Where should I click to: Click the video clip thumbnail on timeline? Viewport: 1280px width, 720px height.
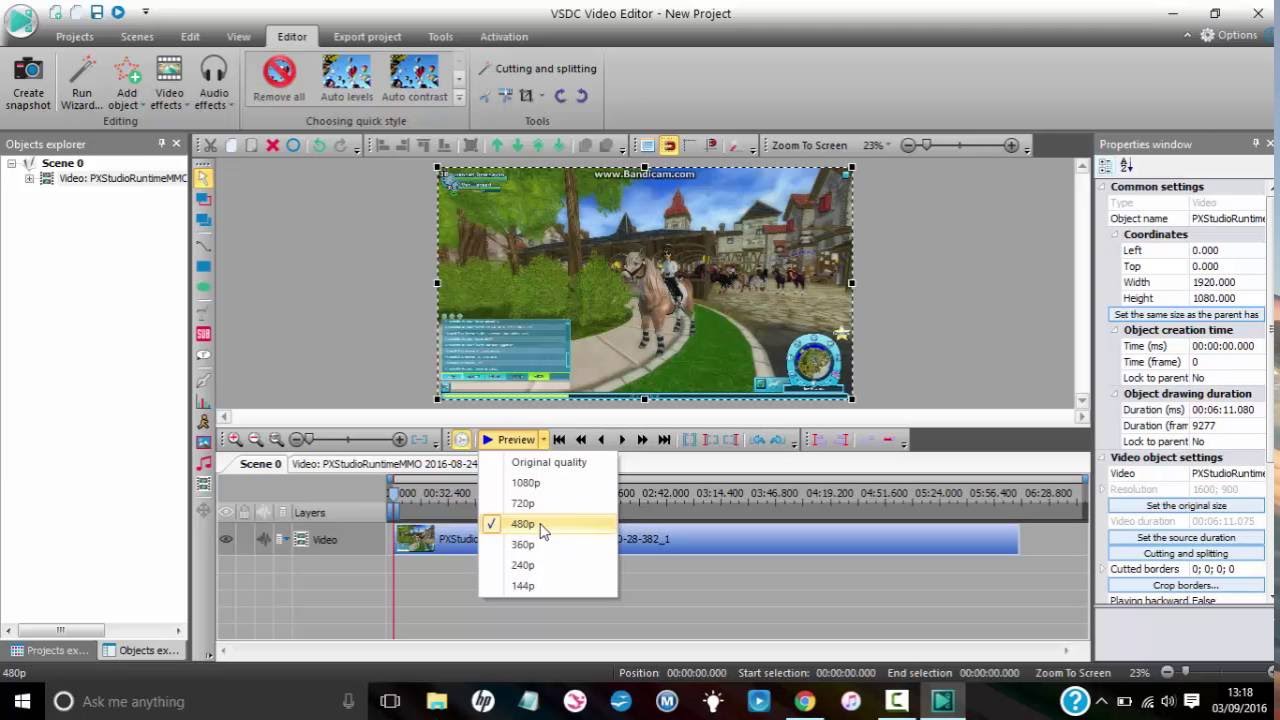coord(415,539)
